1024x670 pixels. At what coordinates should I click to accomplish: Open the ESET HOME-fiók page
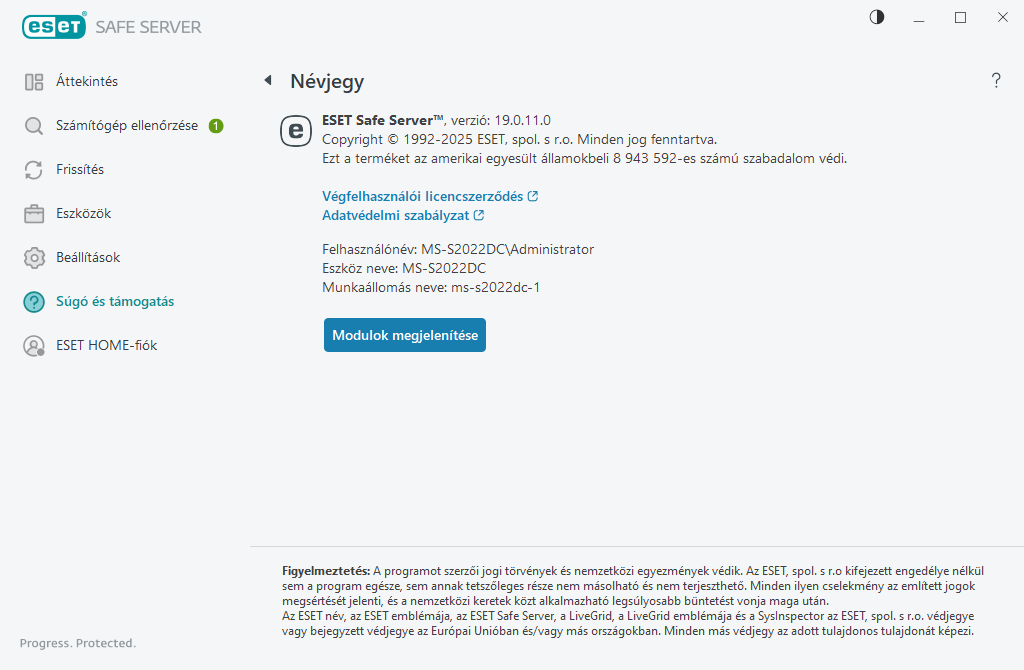click(106, 346)
